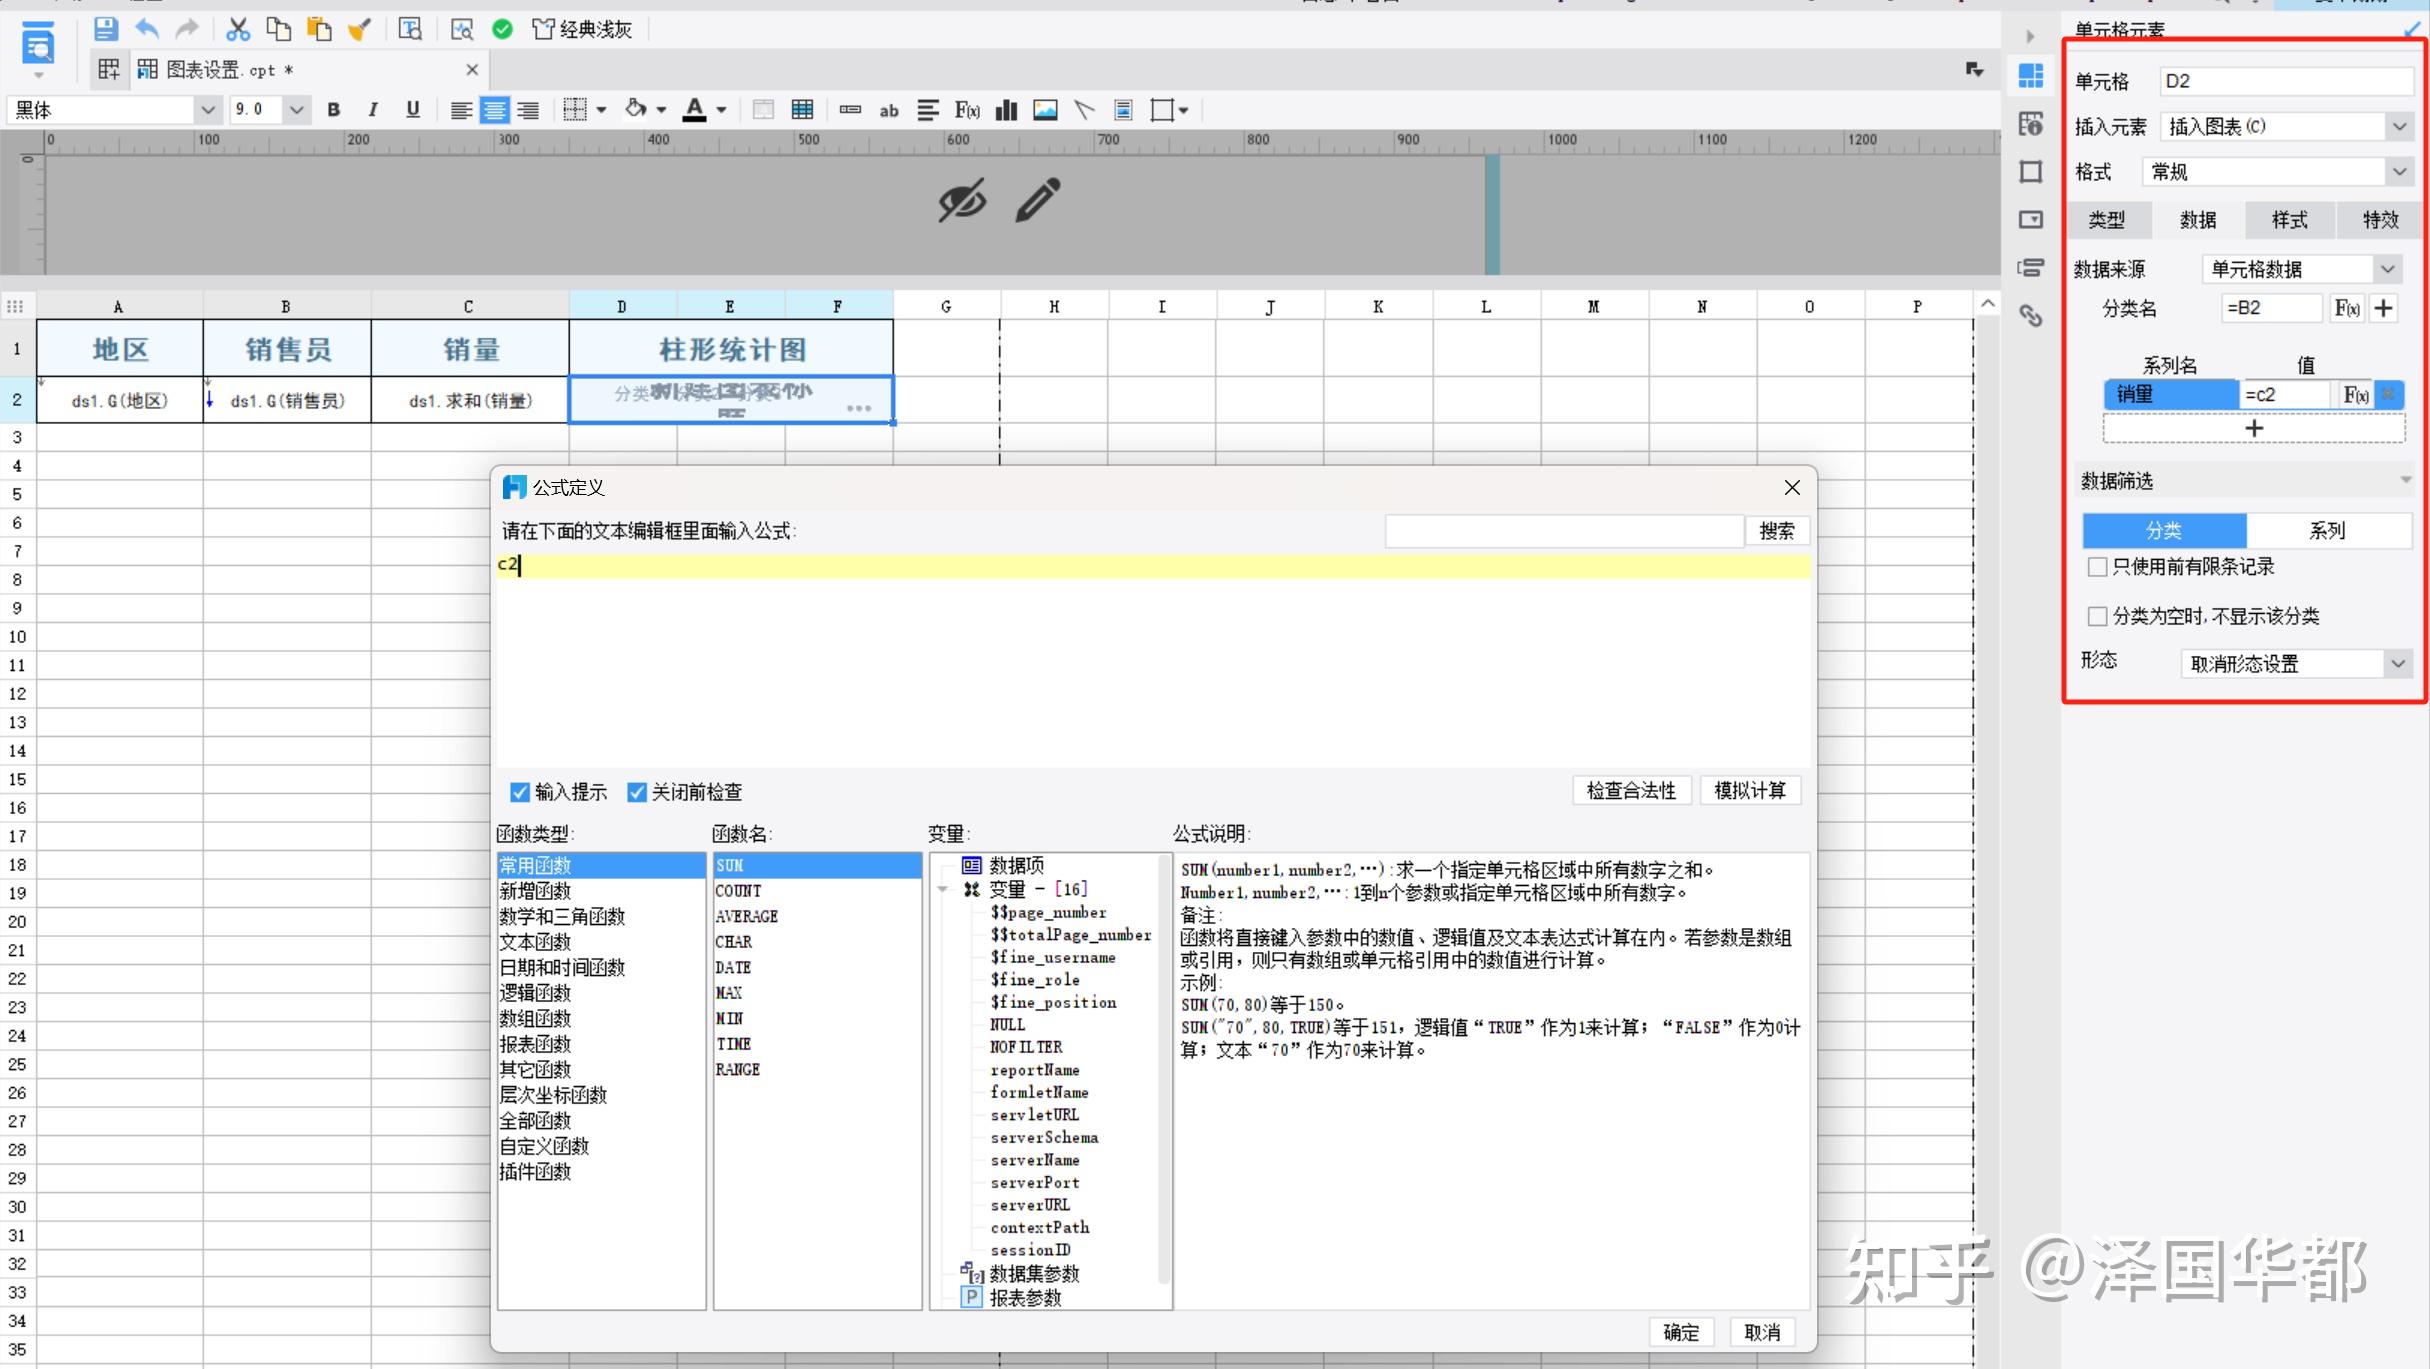Disable the 关闭前检查 checkbox
Screen dimensions: 2430x1369
(x=636, y=791)
